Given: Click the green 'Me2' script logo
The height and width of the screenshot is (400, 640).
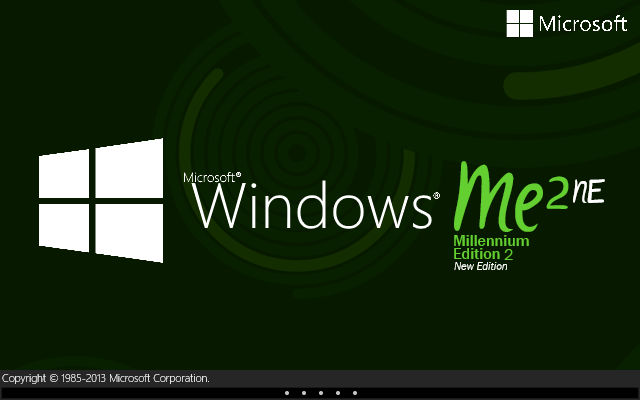Looking at the screenshot, I should pos(511,197).
